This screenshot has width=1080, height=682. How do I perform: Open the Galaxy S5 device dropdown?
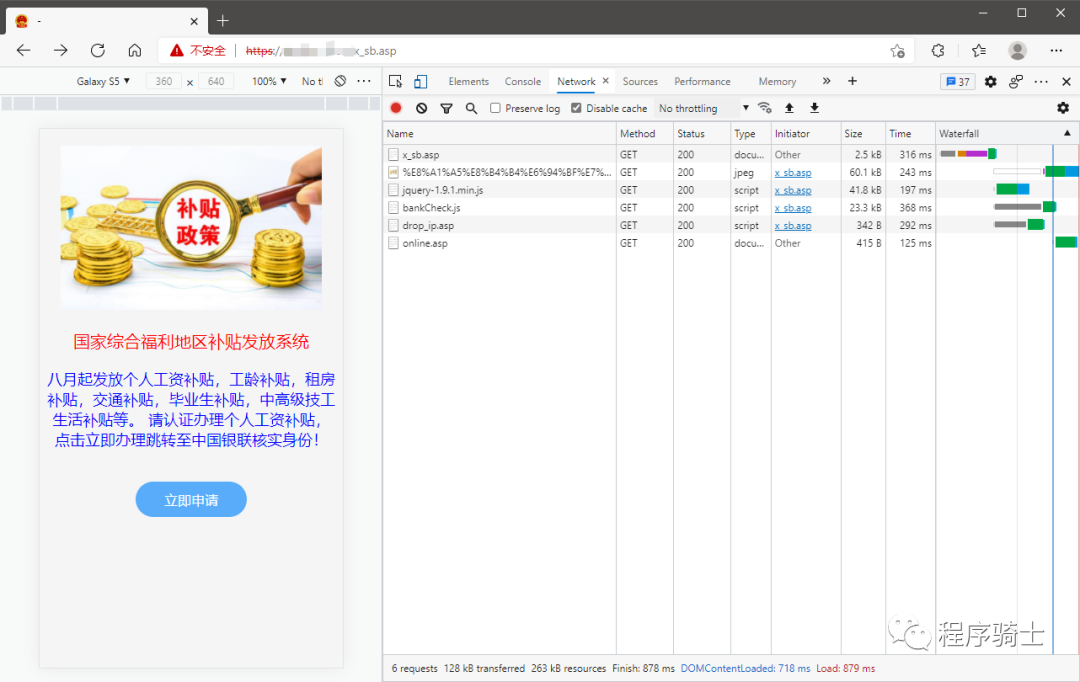coord(103,81)
